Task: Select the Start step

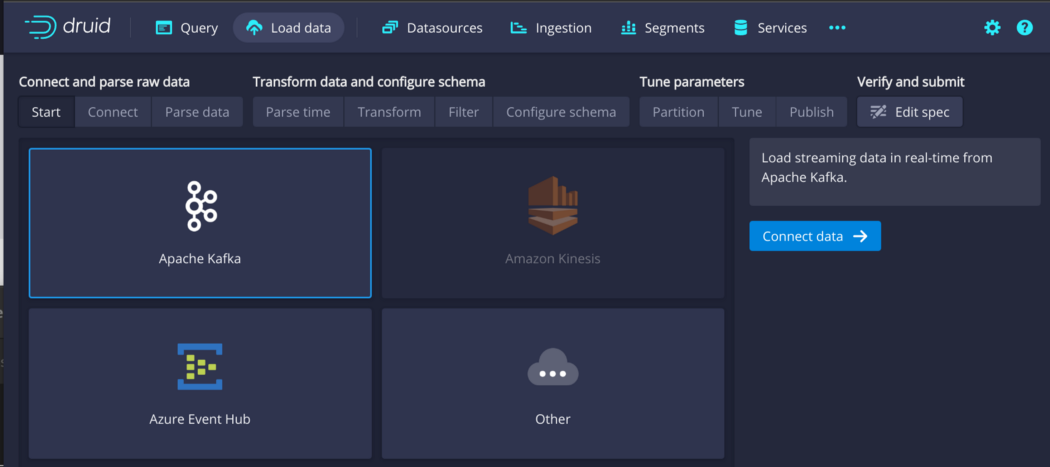Action: 46,112
